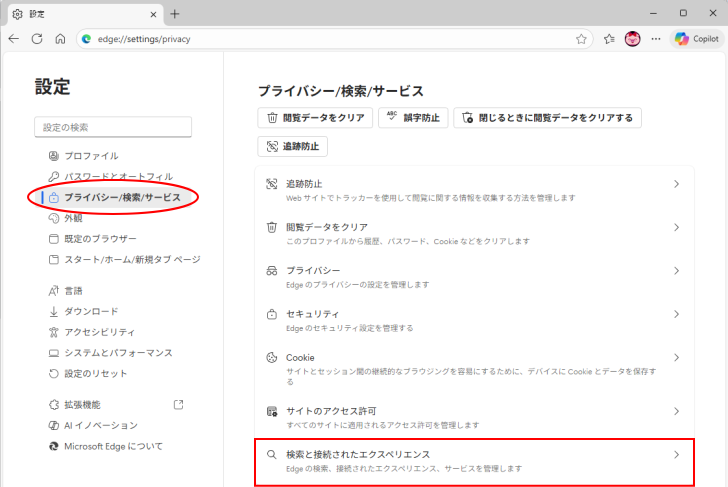Click the favorite star in address bar

(x=581, y=39)
